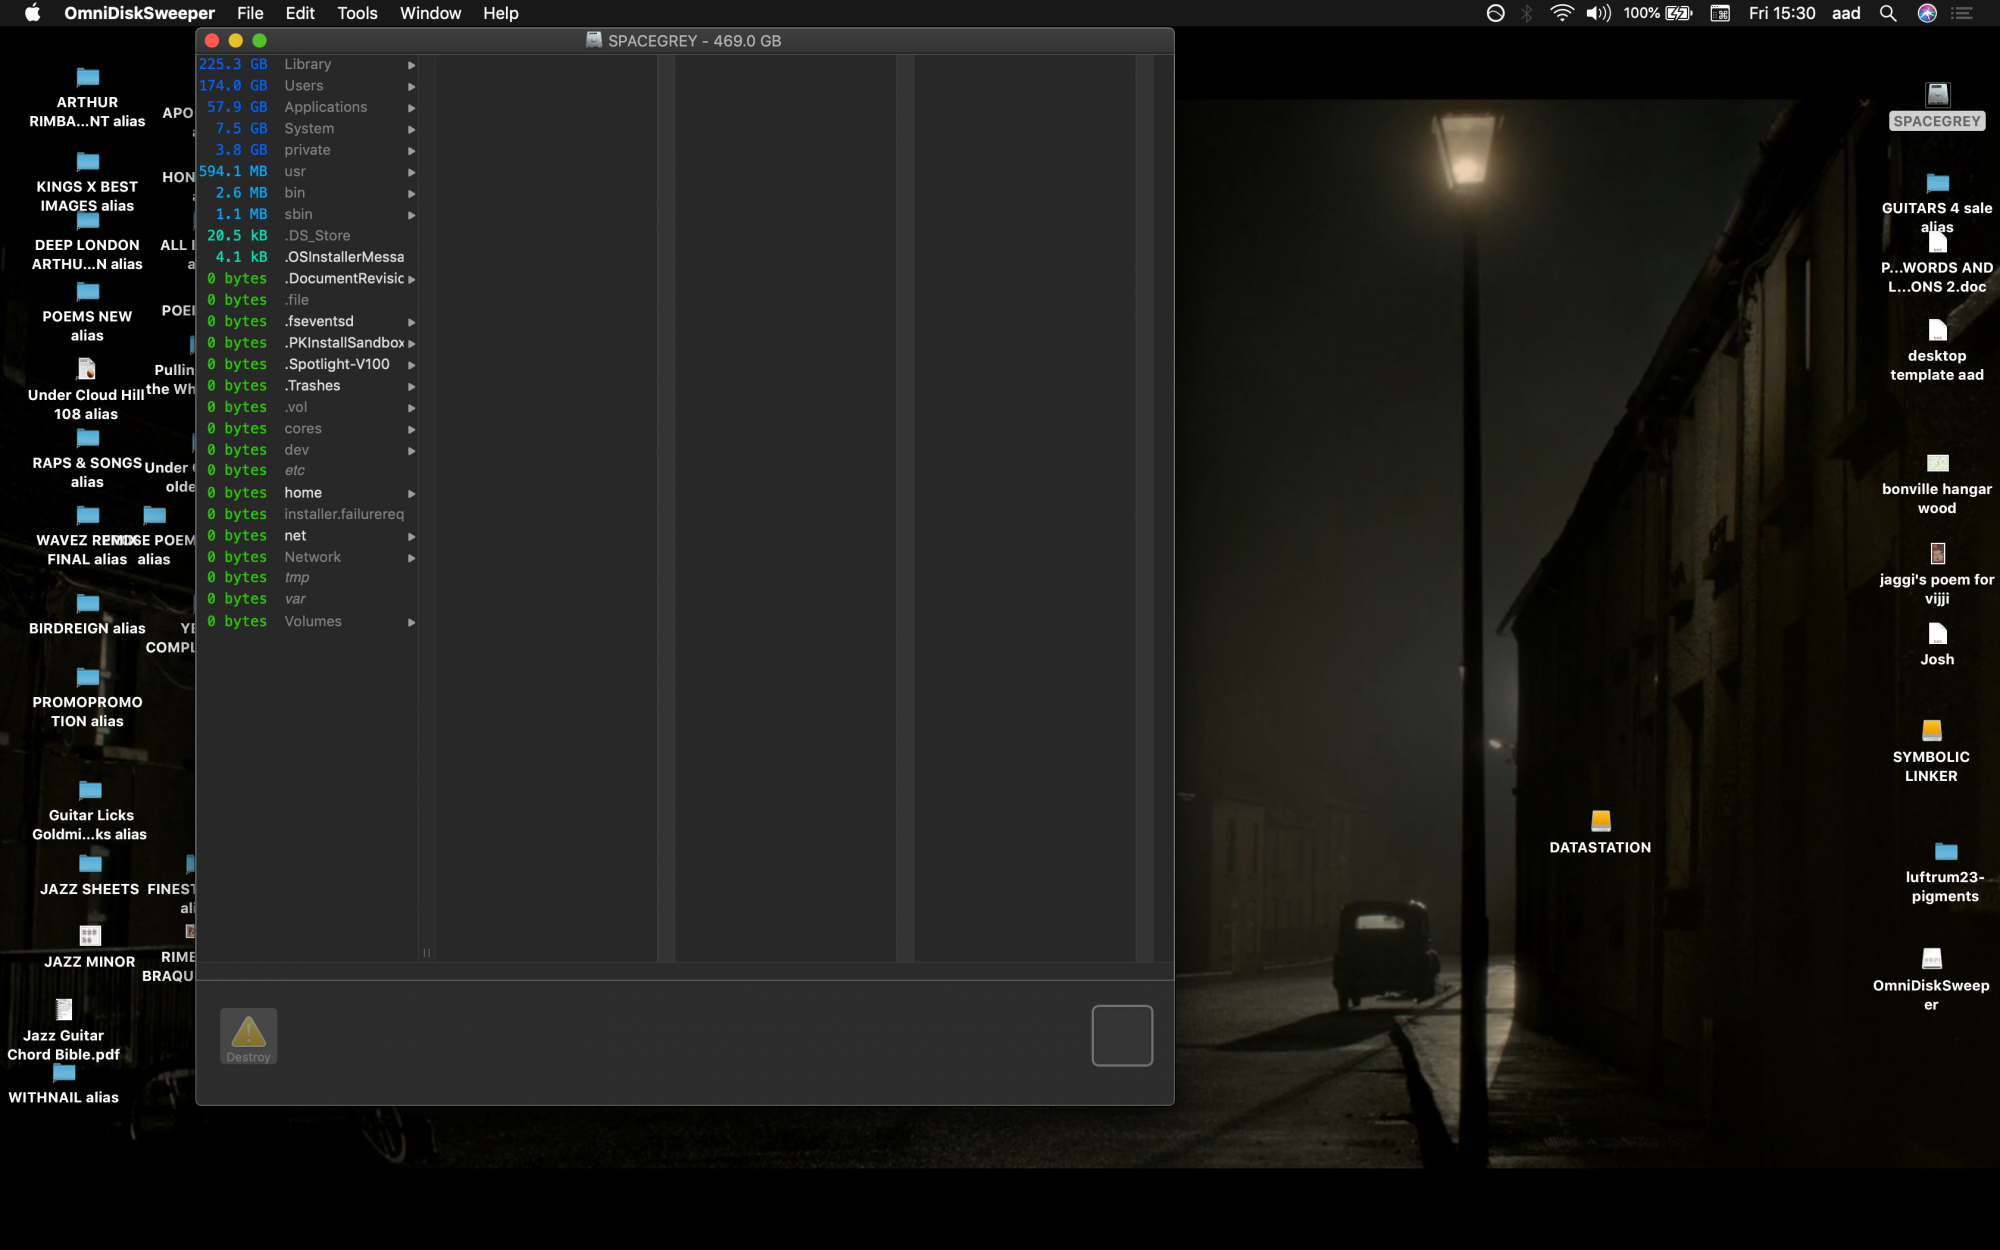Open the OmniDiskSweeper menu
2000x1250 pixels.
pos(139,13)
